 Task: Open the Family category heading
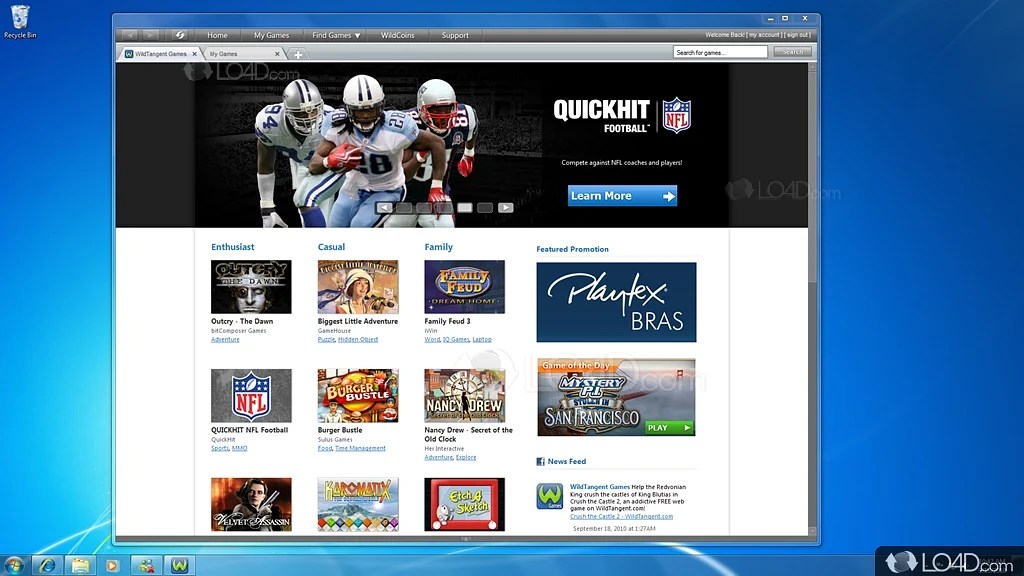(x=438, y=247)
